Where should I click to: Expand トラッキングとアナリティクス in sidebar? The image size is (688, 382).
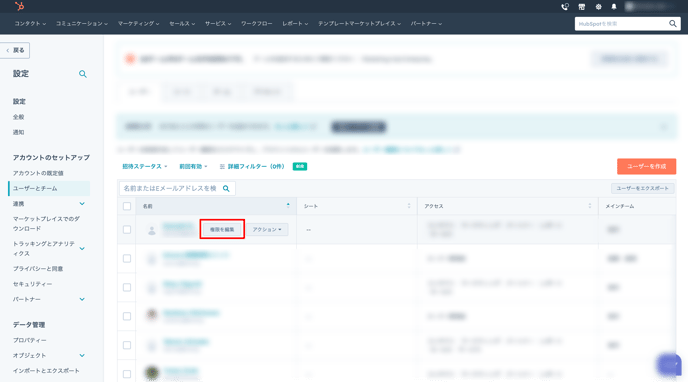pyautogui.click(x=82, y=249)
